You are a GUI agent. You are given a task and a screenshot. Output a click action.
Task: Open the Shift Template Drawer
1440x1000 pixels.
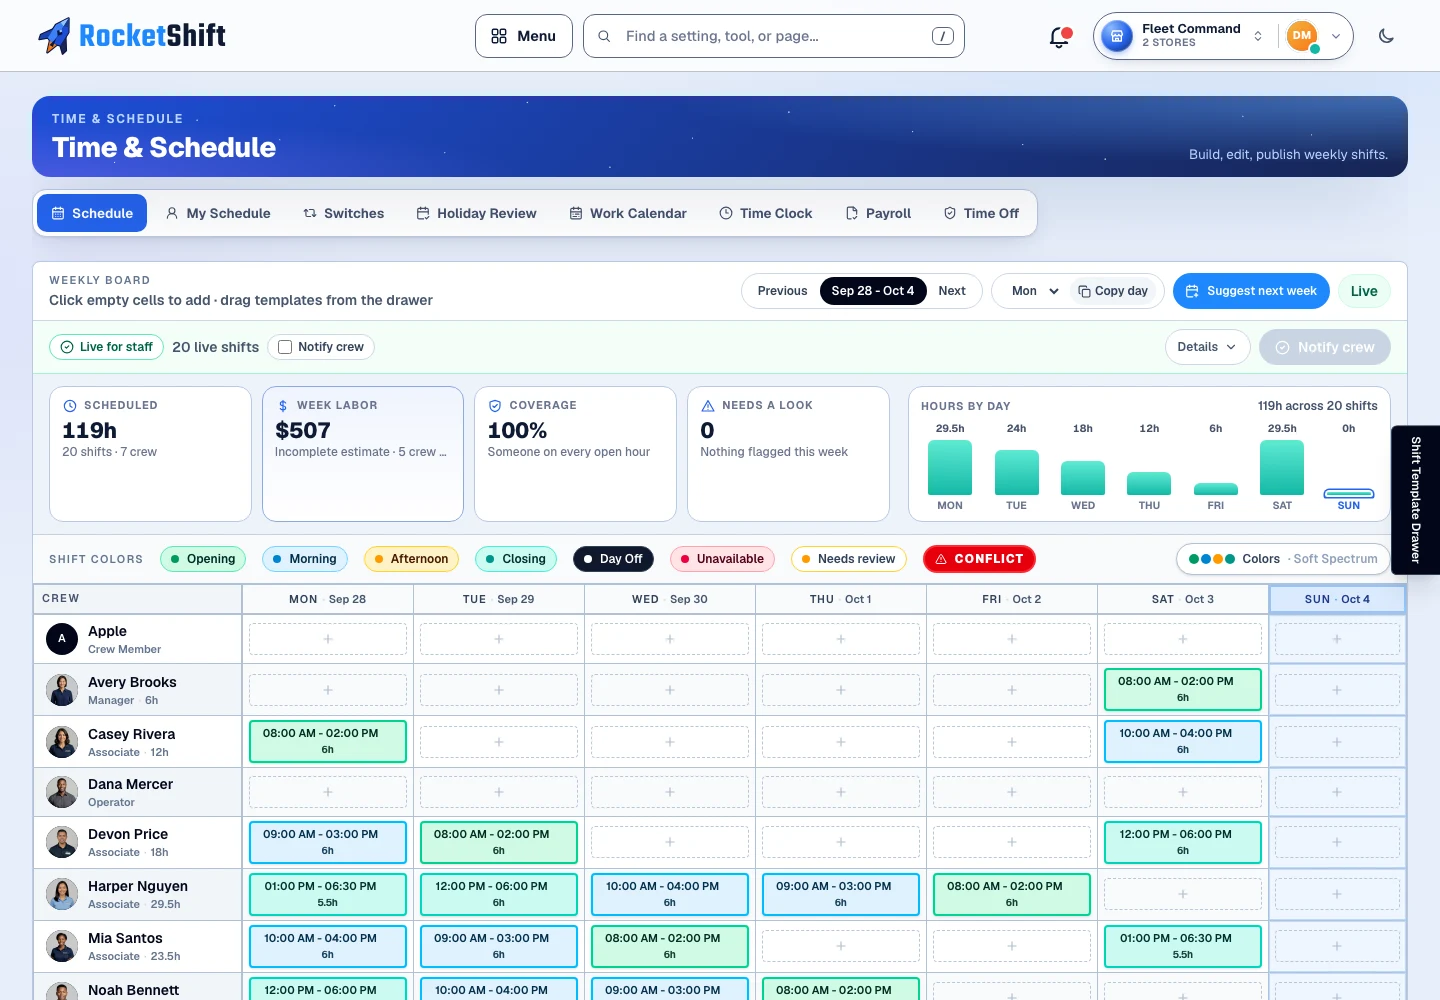(1415, 500)
